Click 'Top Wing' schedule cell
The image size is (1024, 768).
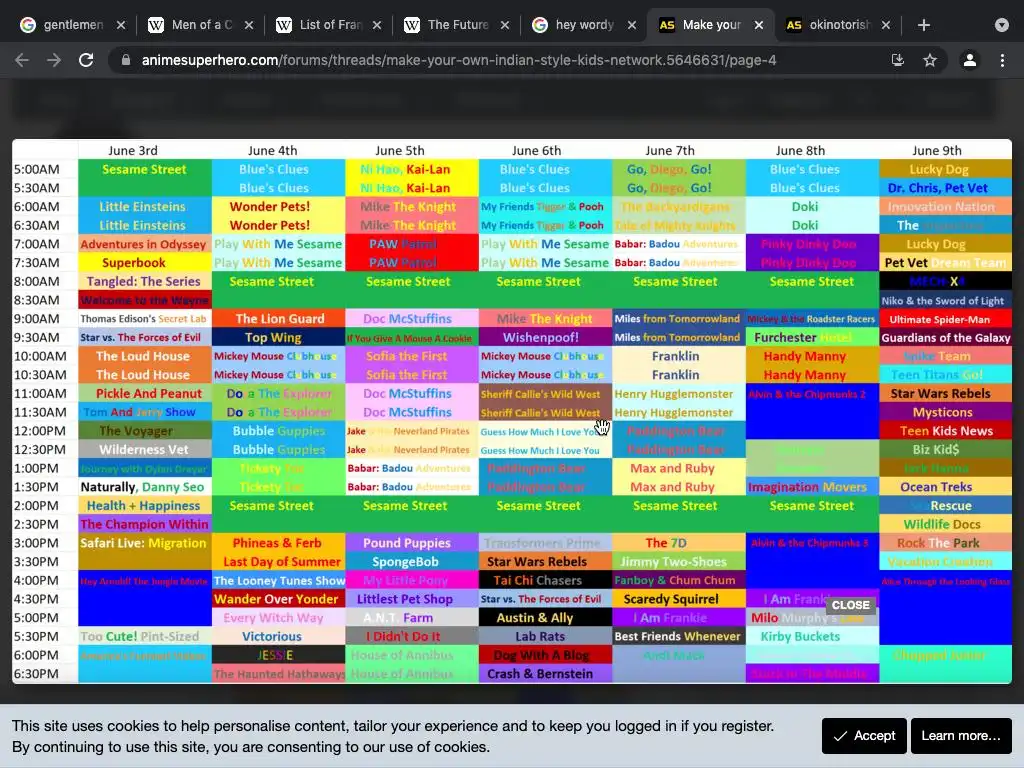point(279,338)
